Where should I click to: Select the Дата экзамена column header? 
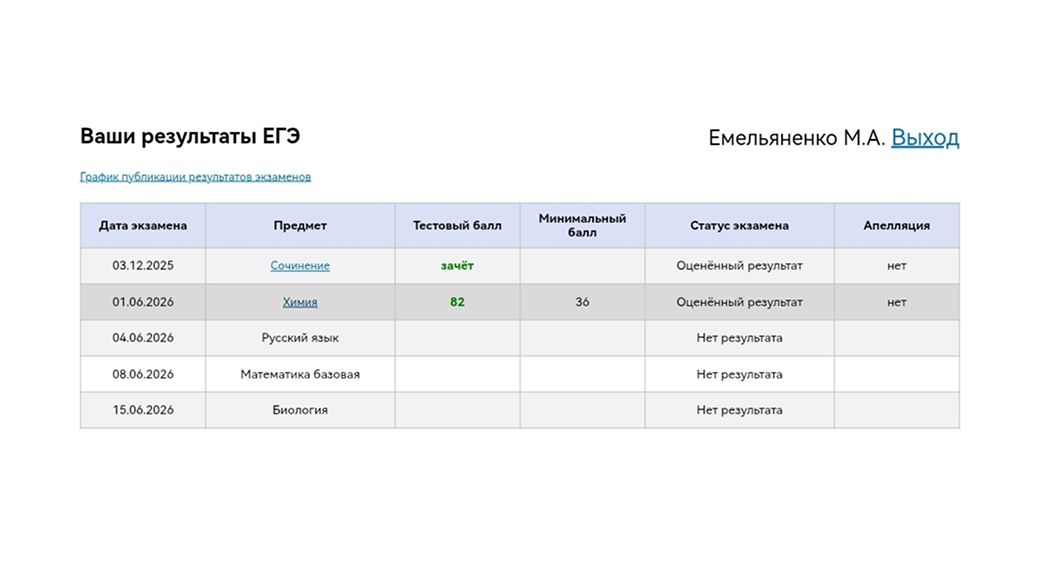143,226
